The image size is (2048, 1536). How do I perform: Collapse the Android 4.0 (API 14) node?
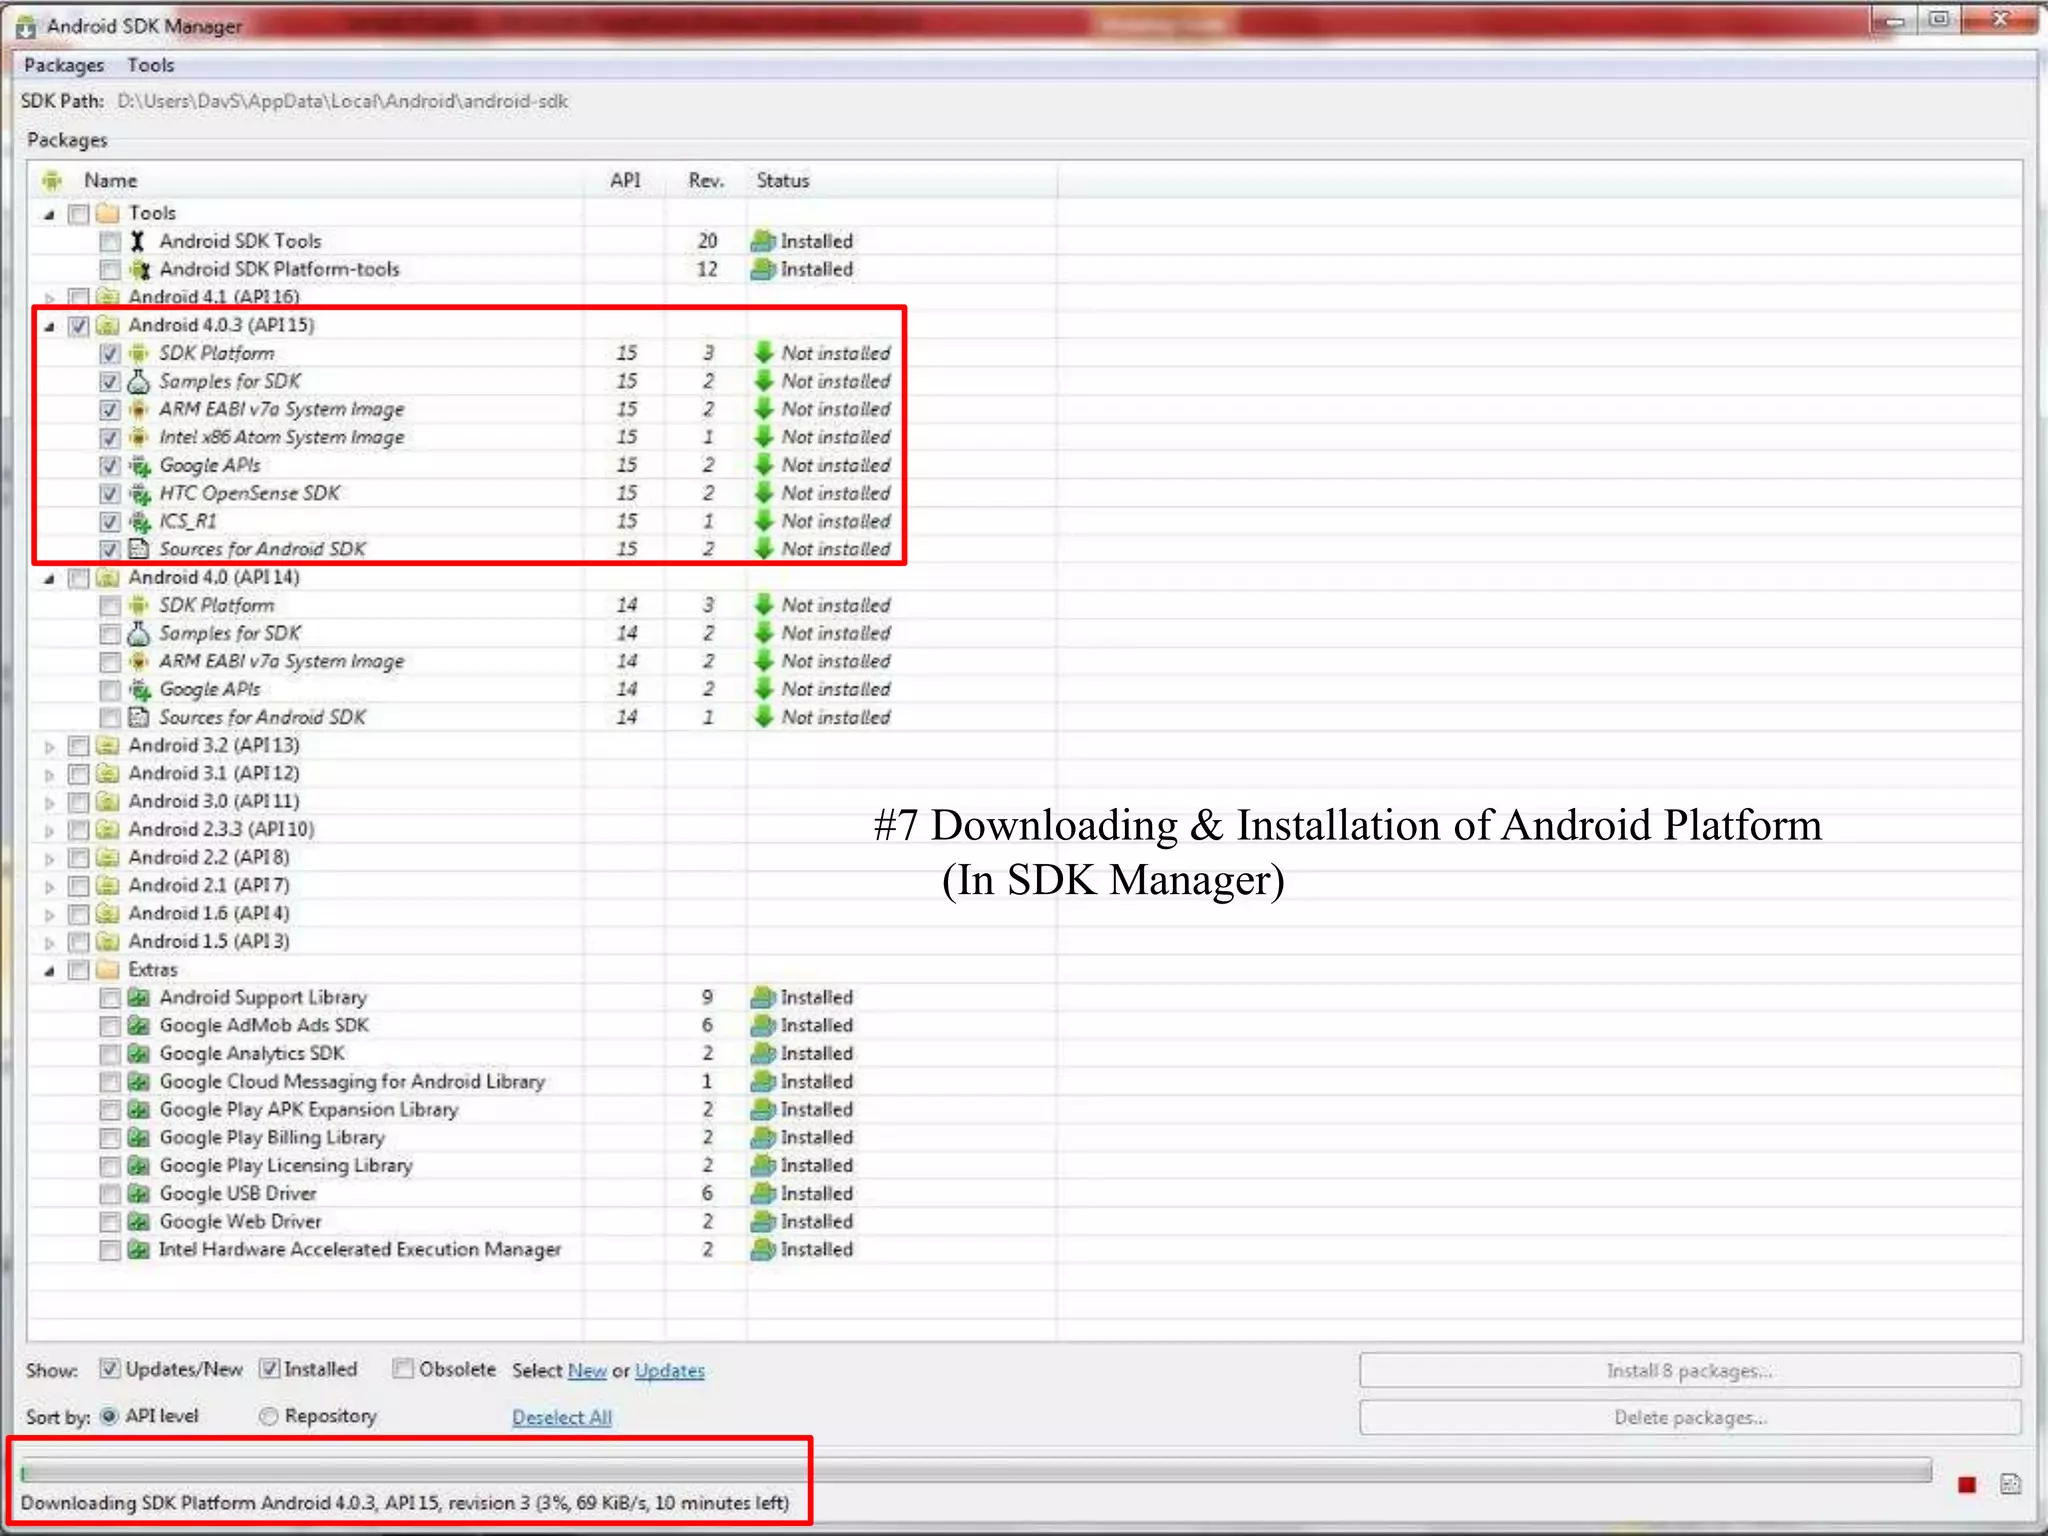49,578
